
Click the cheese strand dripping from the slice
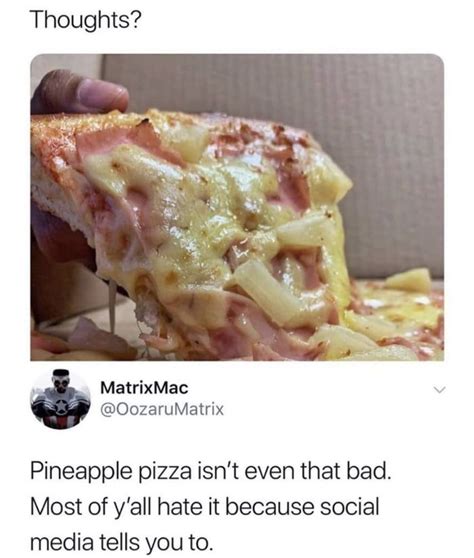pos(112,305)
